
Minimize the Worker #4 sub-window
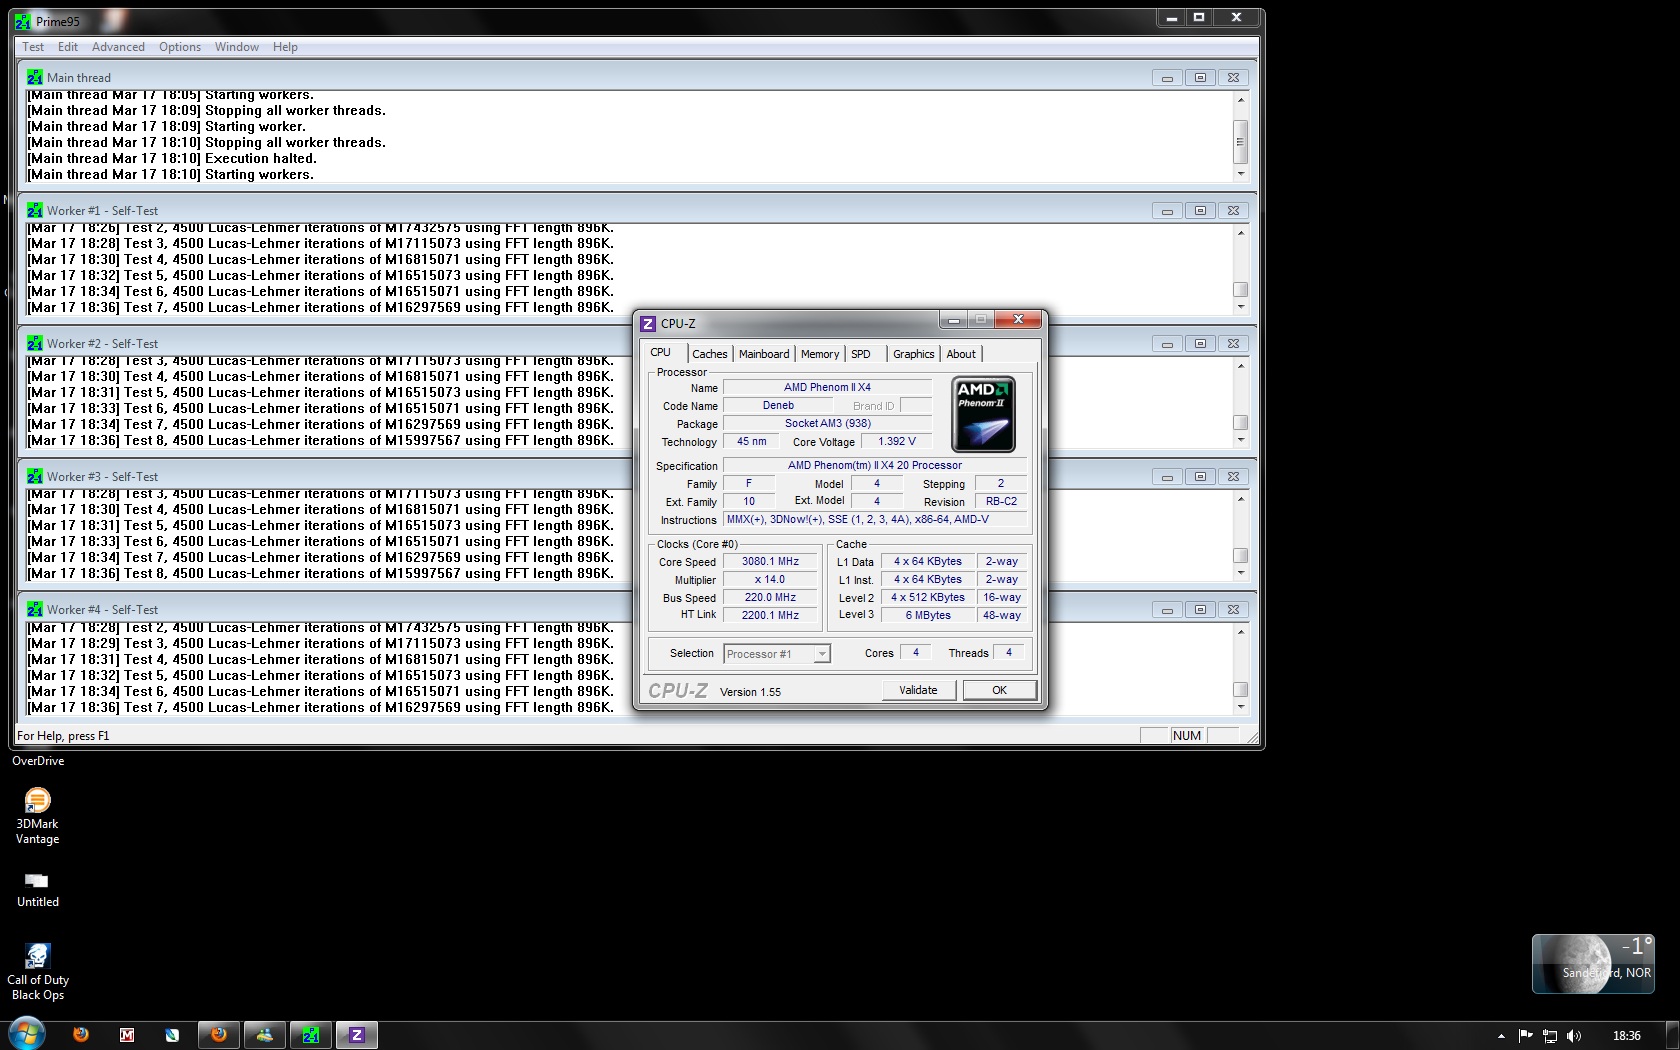[1167, 609]
